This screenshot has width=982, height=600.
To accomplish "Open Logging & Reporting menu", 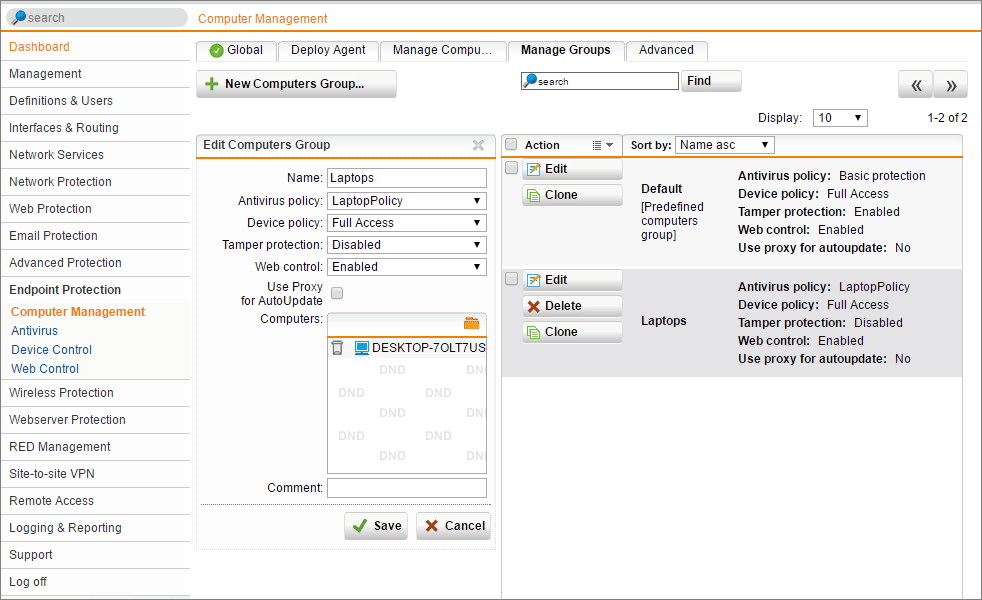I will [x=65, y=527].
